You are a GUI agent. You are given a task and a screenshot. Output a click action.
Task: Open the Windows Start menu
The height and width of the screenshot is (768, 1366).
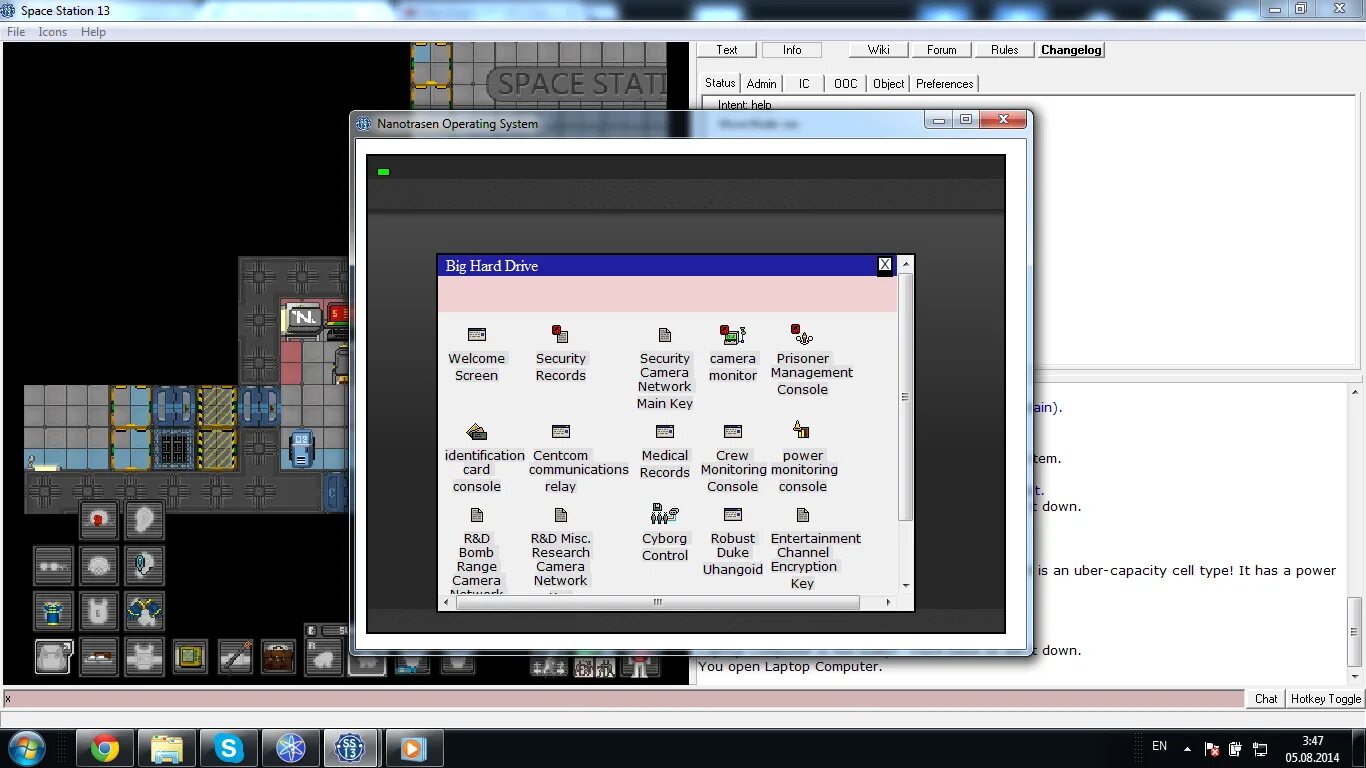26,748
